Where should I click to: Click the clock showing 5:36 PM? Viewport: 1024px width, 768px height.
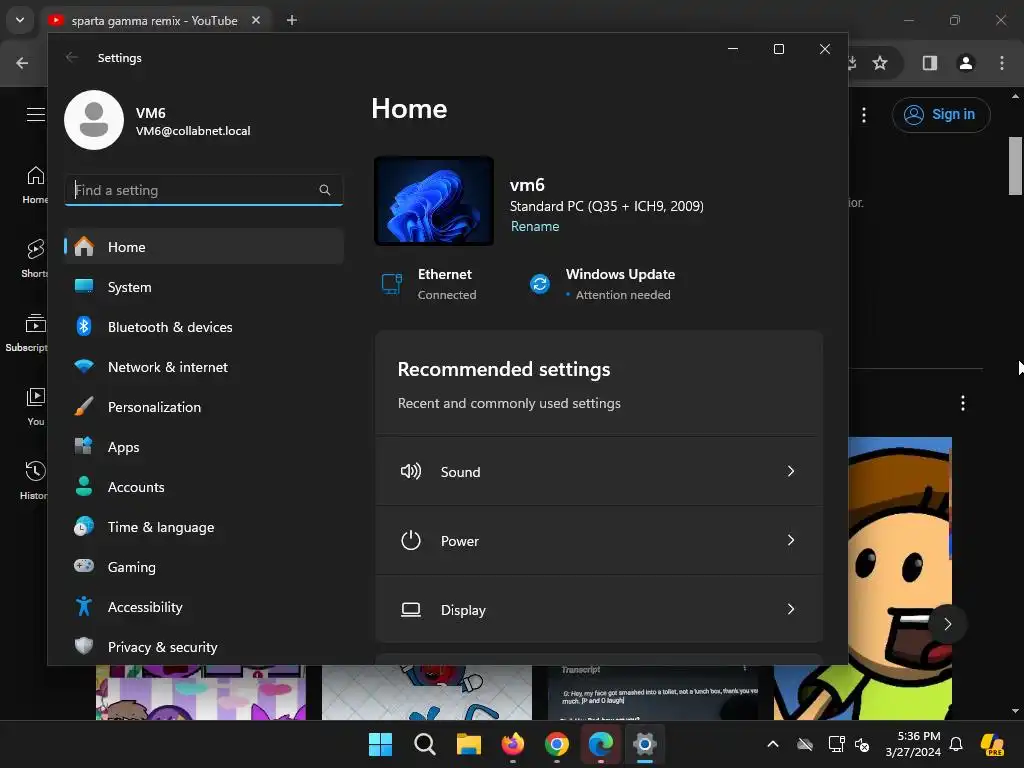click(x=913, y=744)
